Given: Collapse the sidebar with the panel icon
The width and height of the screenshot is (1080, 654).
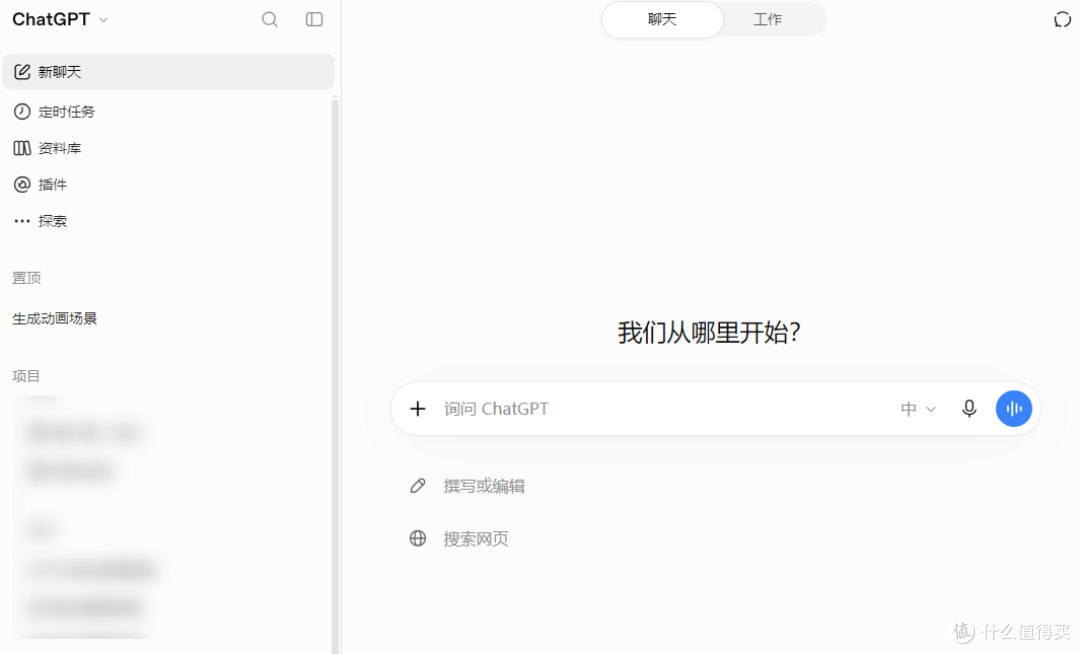Looking at the screenshot, I should tap(314, 19).
